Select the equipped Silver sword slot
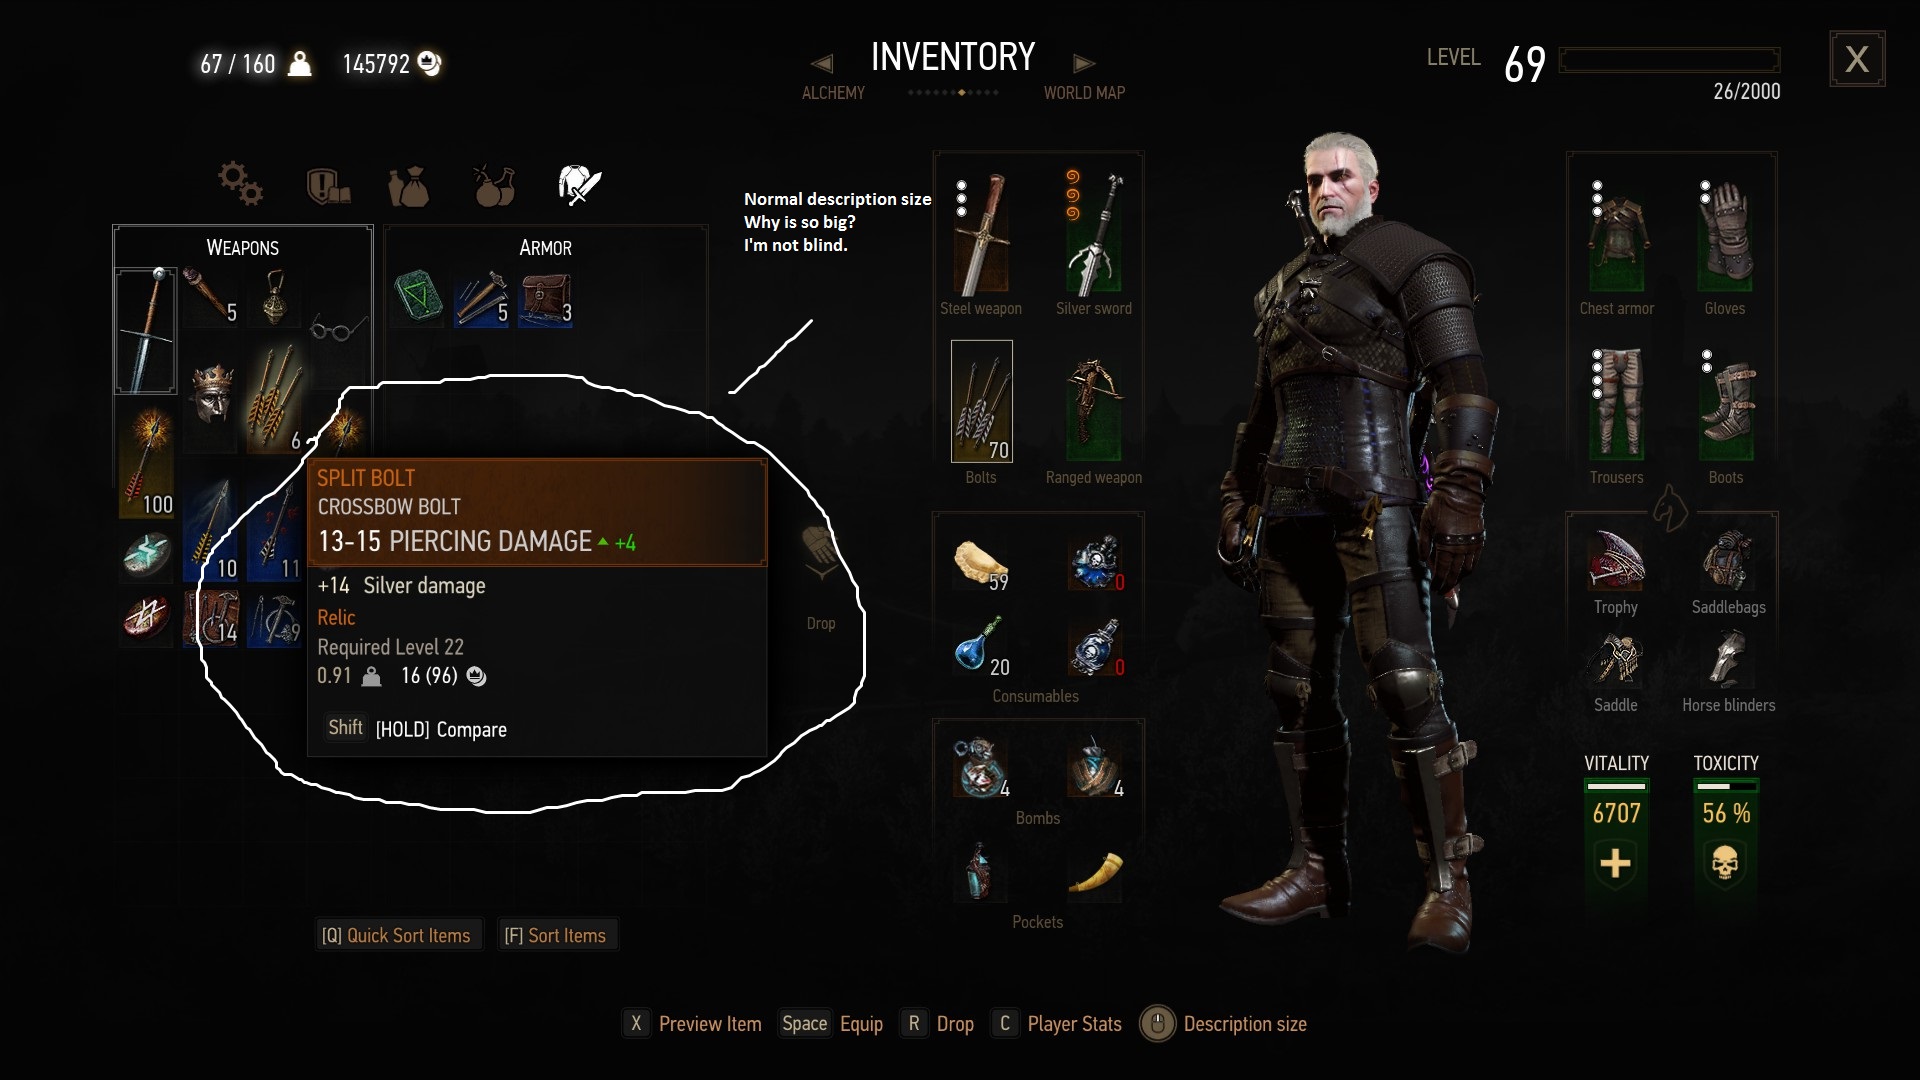Viewport: 1920px width, 1080px height. (1094, 234)
